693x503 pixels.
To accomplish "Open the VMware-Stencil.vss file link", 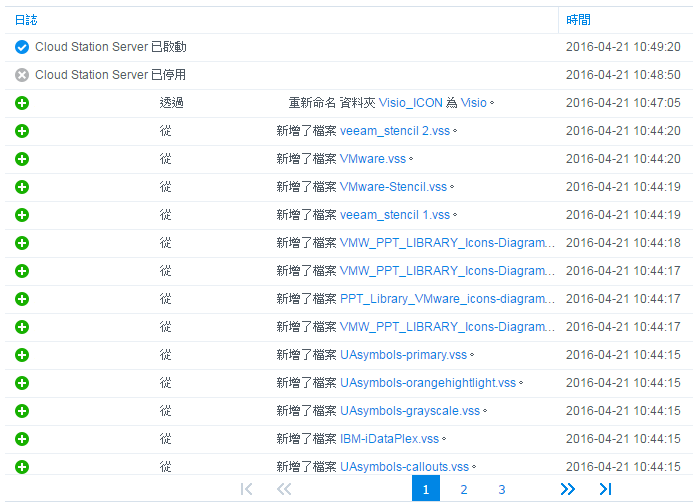I will (393, 187).
